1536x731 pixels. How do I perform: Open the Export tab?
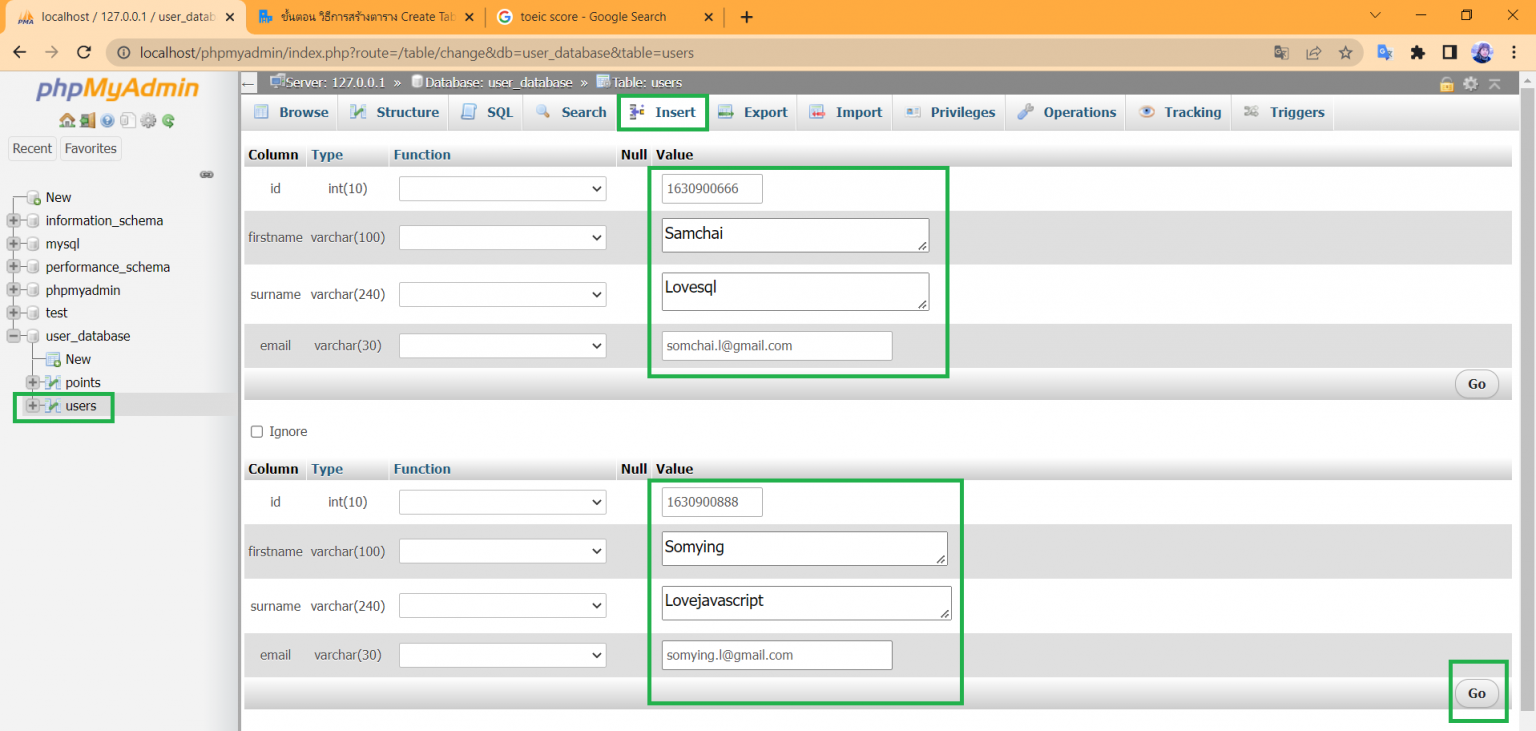[x=753, y=113]
